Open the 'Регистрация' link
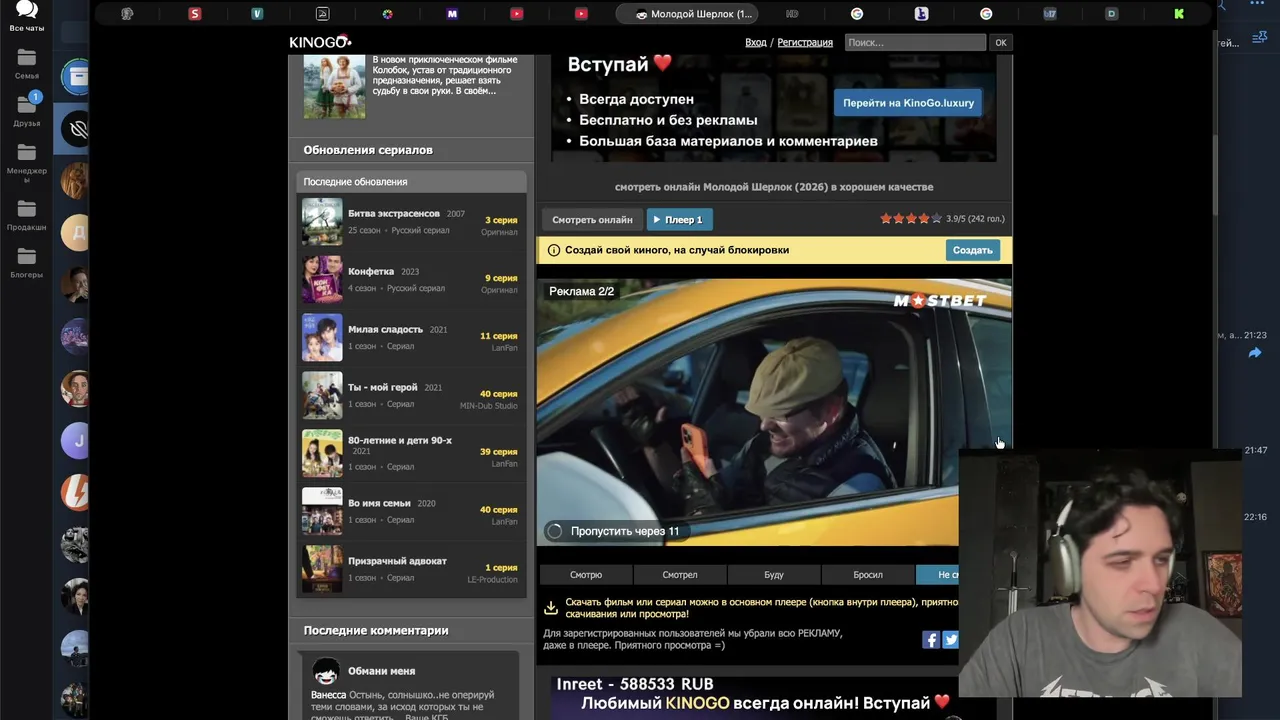The height and width of the screenshot is (720, 1280). click(805, 42)
